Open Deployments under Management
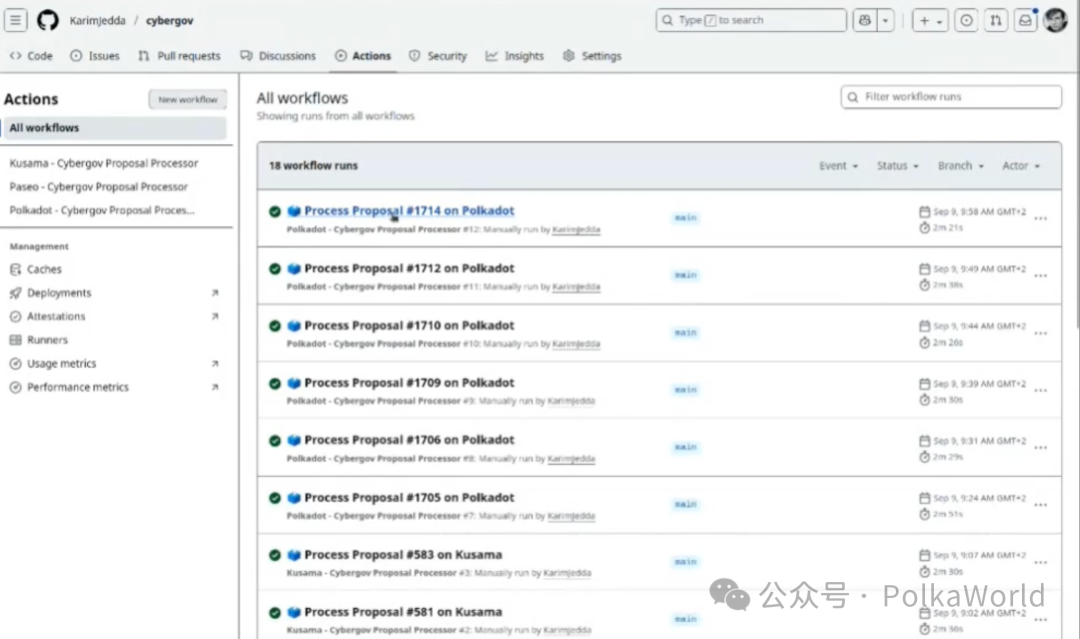This screenshot has width=1080, height=639. point(59,293)
